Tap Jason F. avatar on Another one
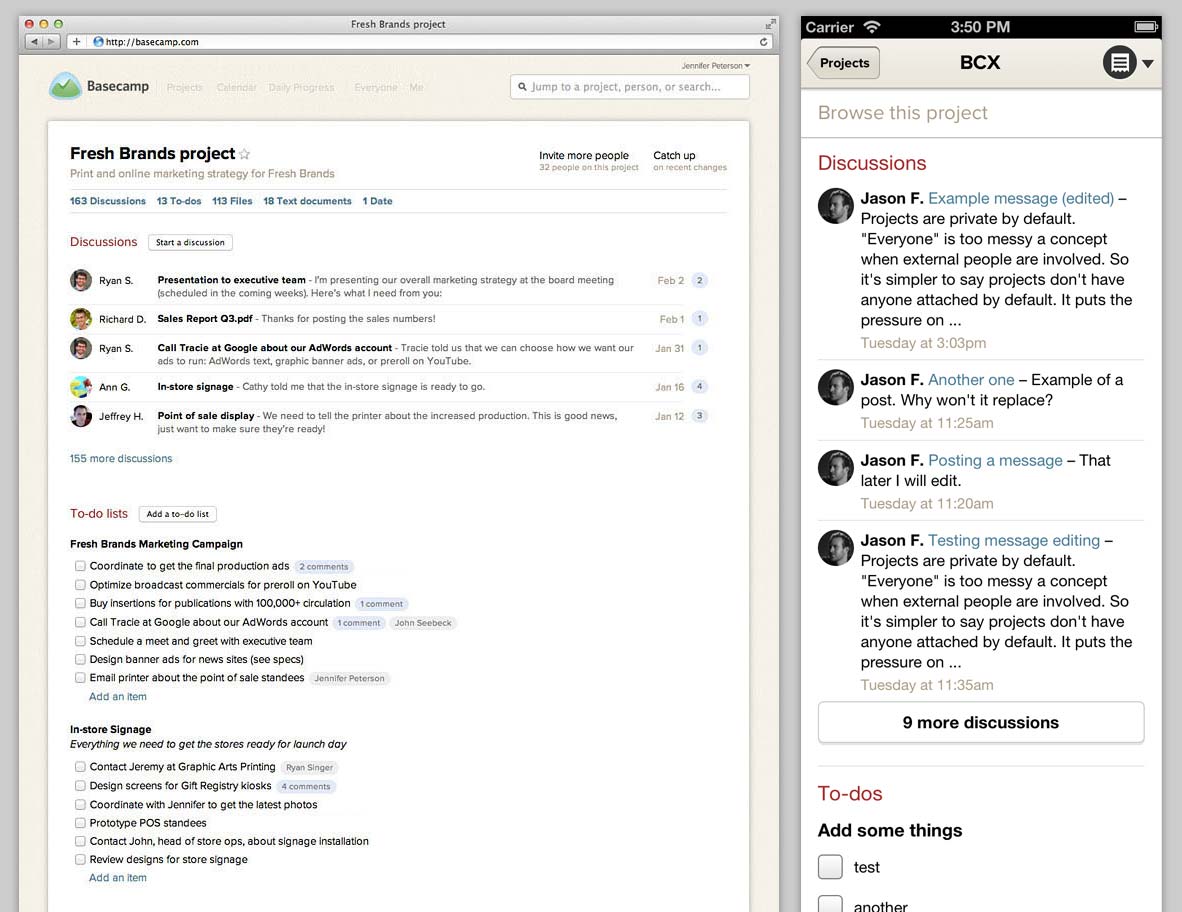The image size is (1182, 912). [x=836, y=387]
